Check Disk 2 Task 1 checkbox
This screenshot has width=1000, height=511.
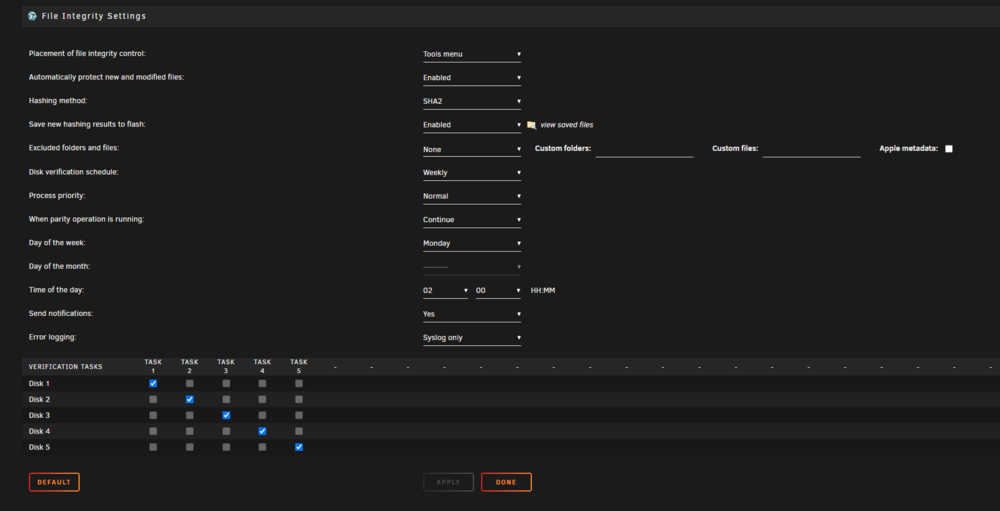tap(153, 399)
